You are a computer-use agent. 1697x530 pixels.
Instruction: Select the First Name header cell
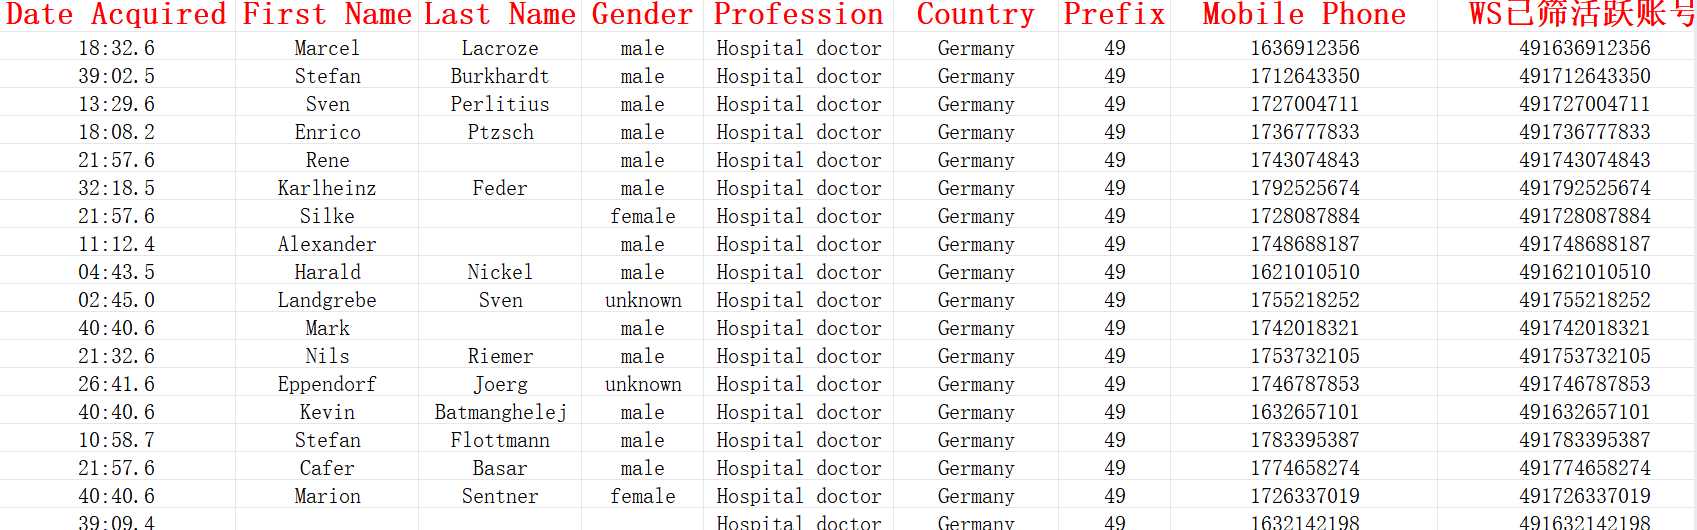(327, 15)
